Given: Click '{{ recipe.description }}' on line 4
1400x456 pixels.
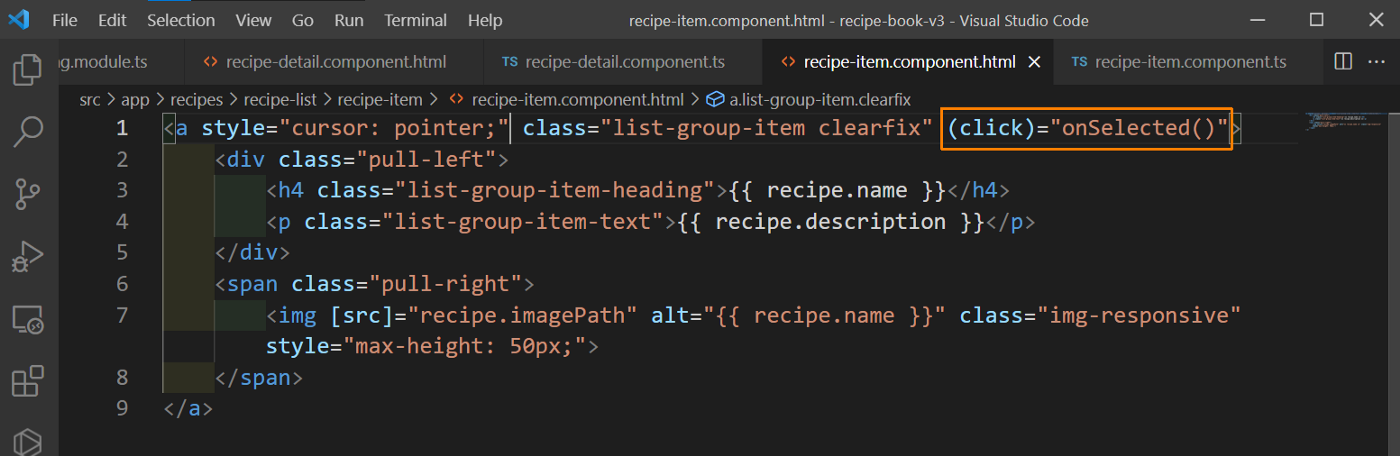Looking at the screenshot, I should click(831, 221).
